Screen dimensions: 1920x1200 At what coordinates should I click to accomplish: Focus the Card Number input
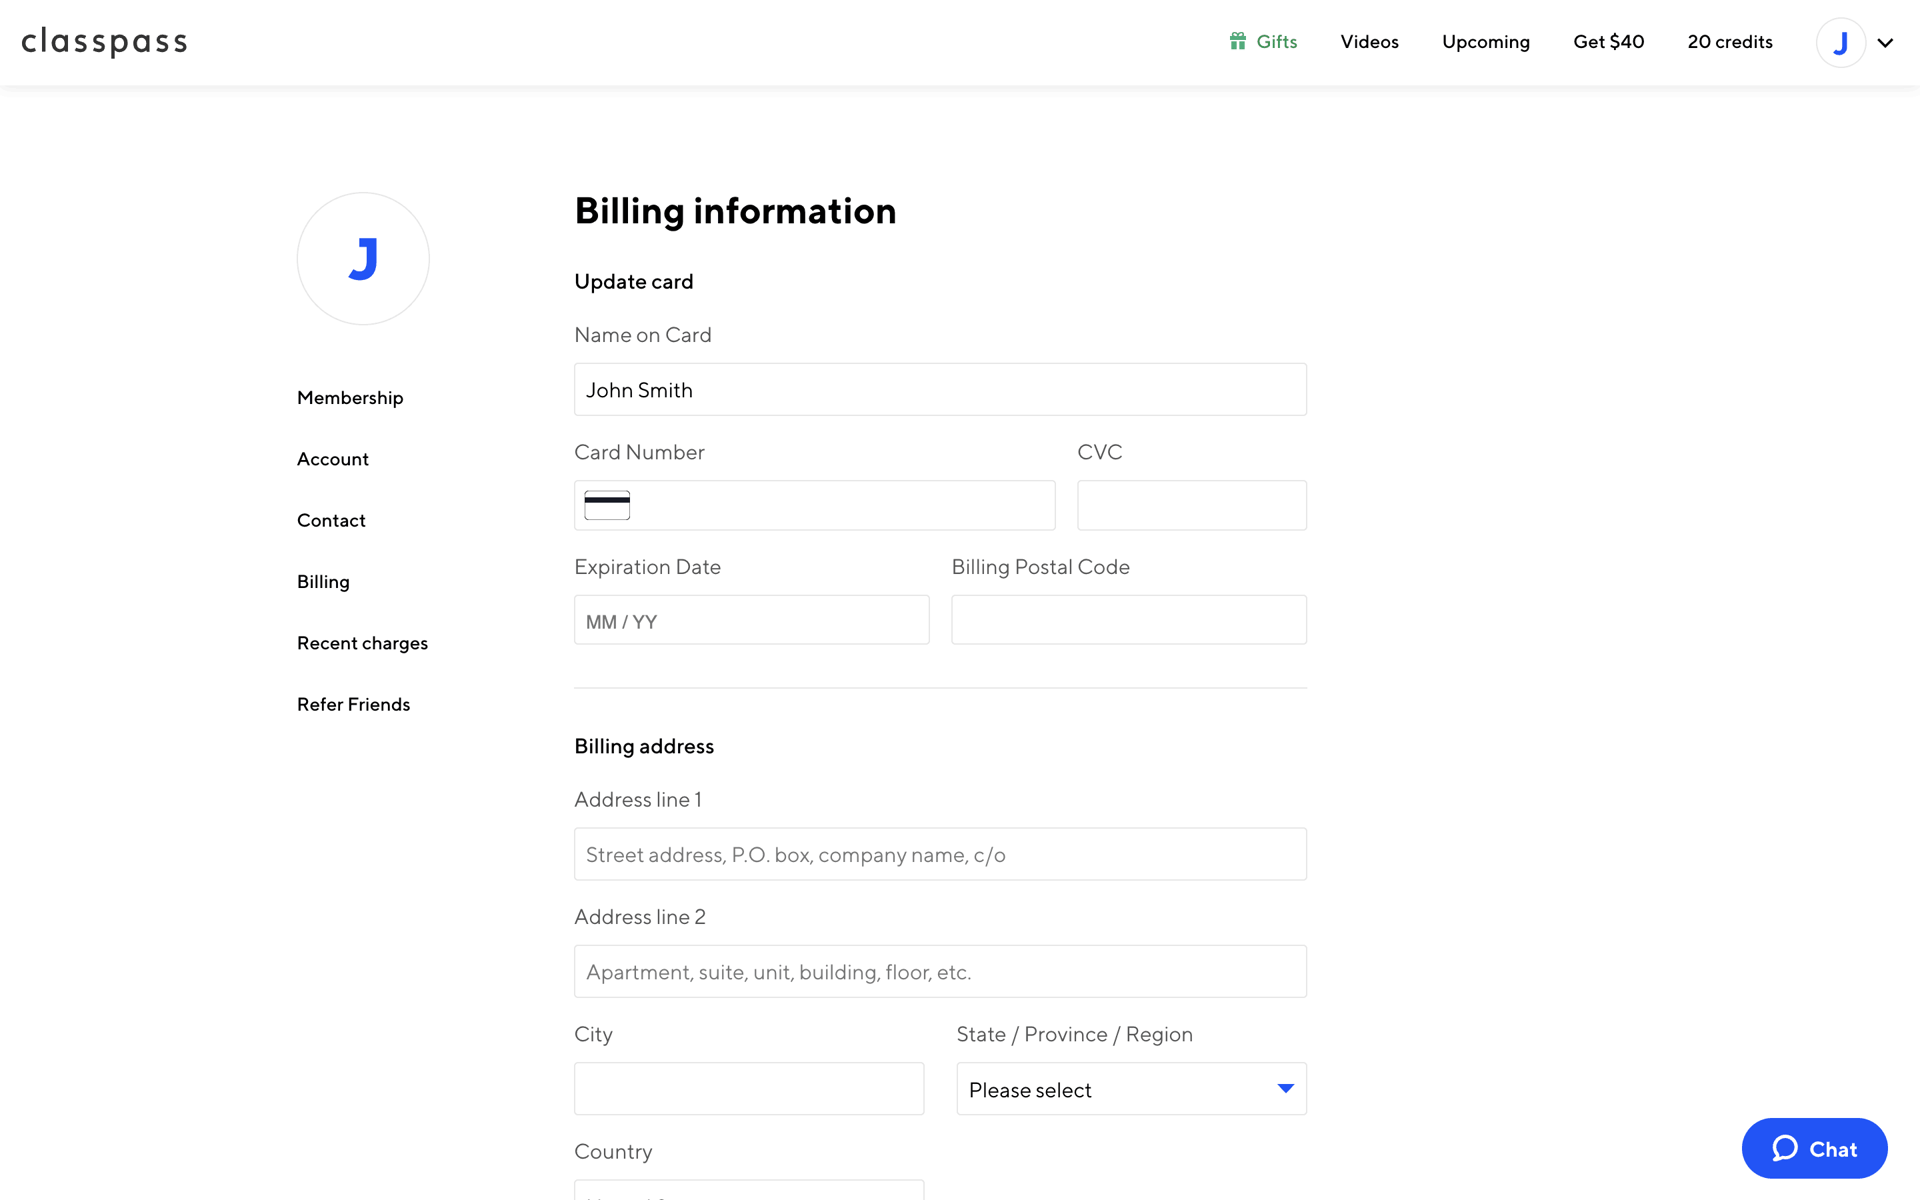tap(815, 505)
